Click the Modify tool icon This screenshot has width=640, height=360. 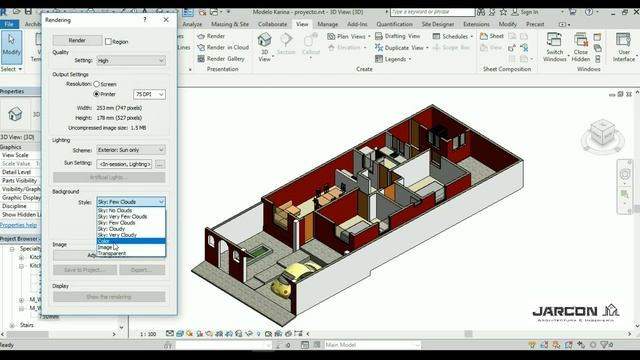pyautogui.click(x=11, y=46)
